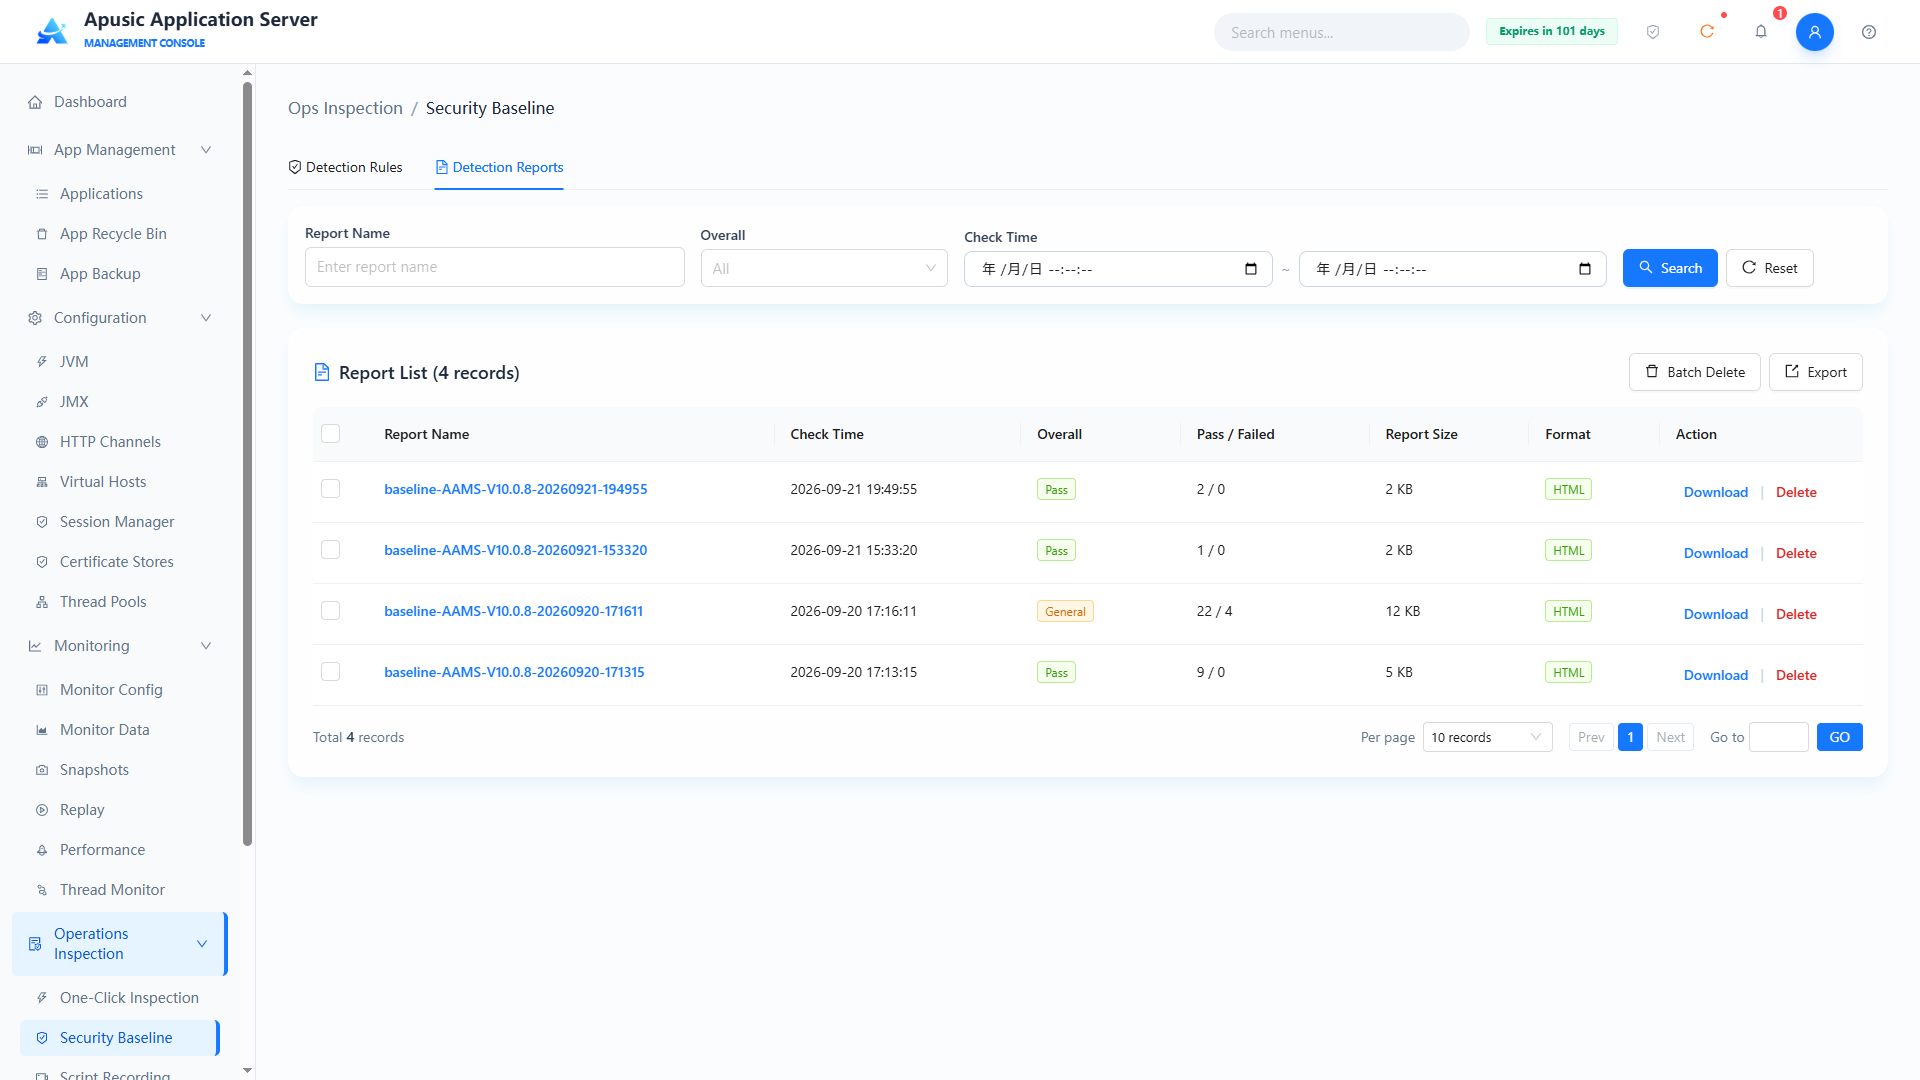Open calendar picker of the end Check Time
The width and height of the screenshot is (1920, 1080).
(x=1585, y=269)
